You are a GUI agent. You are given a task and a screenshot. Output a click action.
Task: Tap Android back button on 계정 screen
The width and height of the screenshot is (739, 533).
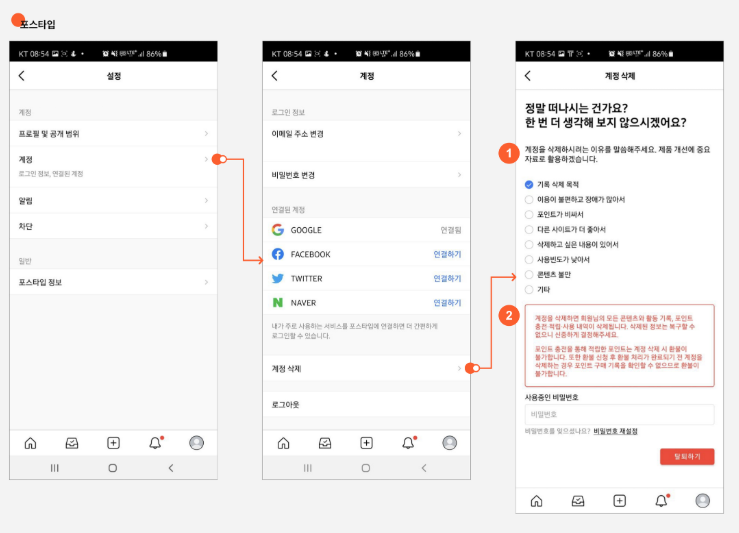tap(424, 468)
